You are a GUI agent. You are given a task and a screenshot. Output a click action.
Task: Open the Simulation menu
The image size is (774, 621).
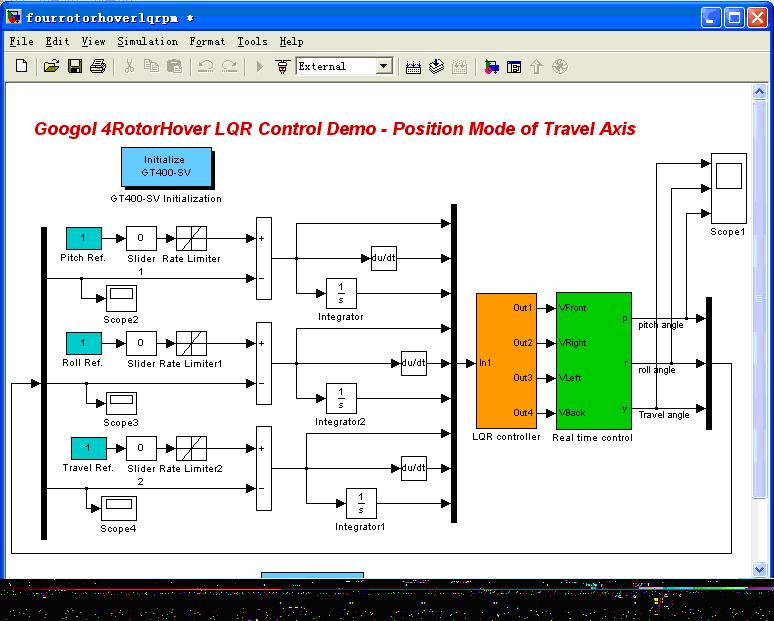[147, 41]
